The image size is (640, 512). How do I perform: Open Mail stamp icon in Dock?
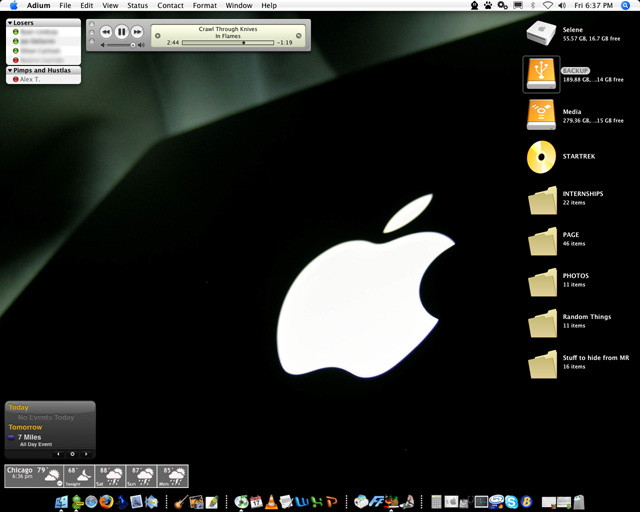[136, 501]
